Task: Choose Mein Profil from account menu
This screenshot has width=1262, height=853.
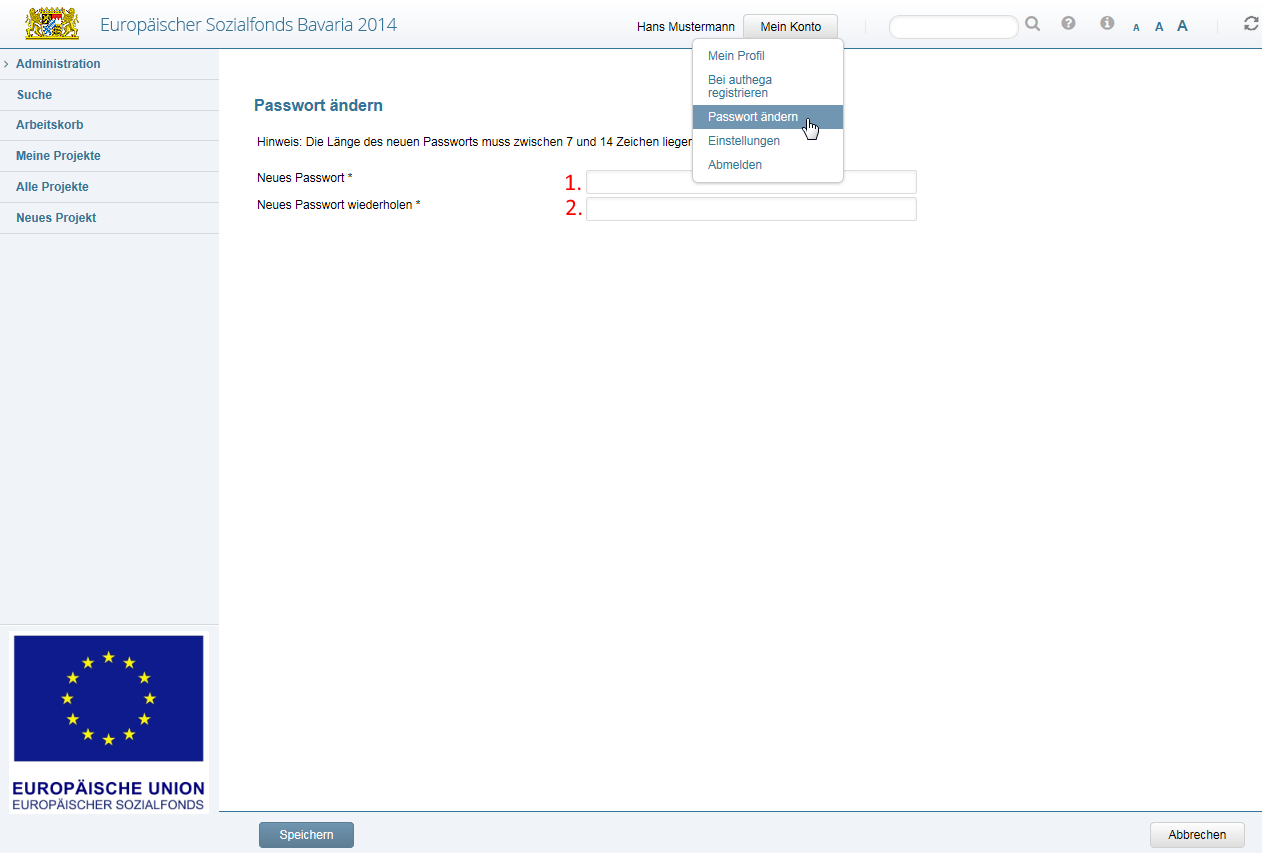Action: coord(736,56)
